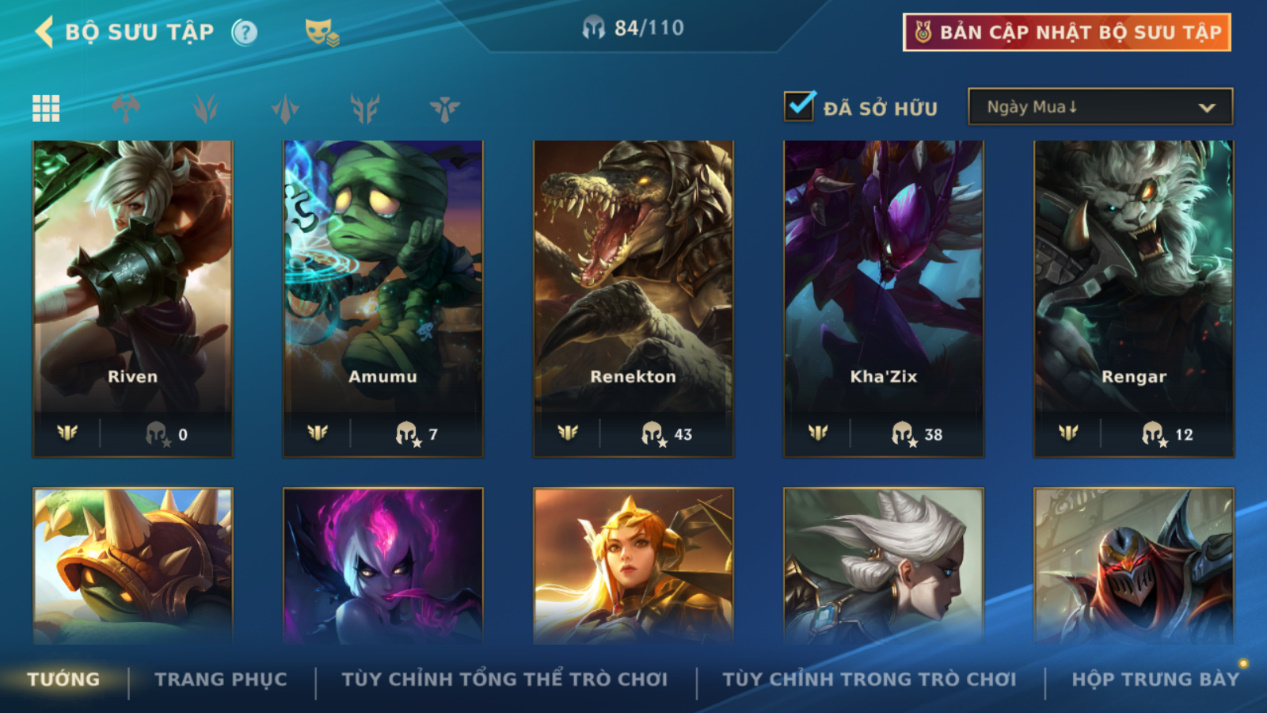Click BẢN CẬP NHẬT BỘ SƯU TẬP button

tap(1067, 32)
